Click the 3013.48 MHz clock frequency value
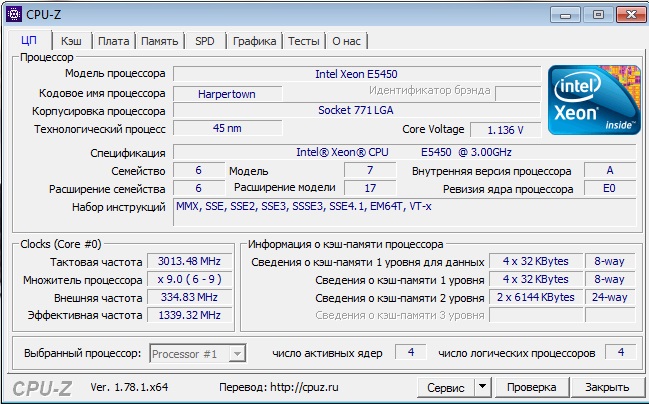Image resolution: width=649 pixels, height=404 pixels. [x=189, y=261]
